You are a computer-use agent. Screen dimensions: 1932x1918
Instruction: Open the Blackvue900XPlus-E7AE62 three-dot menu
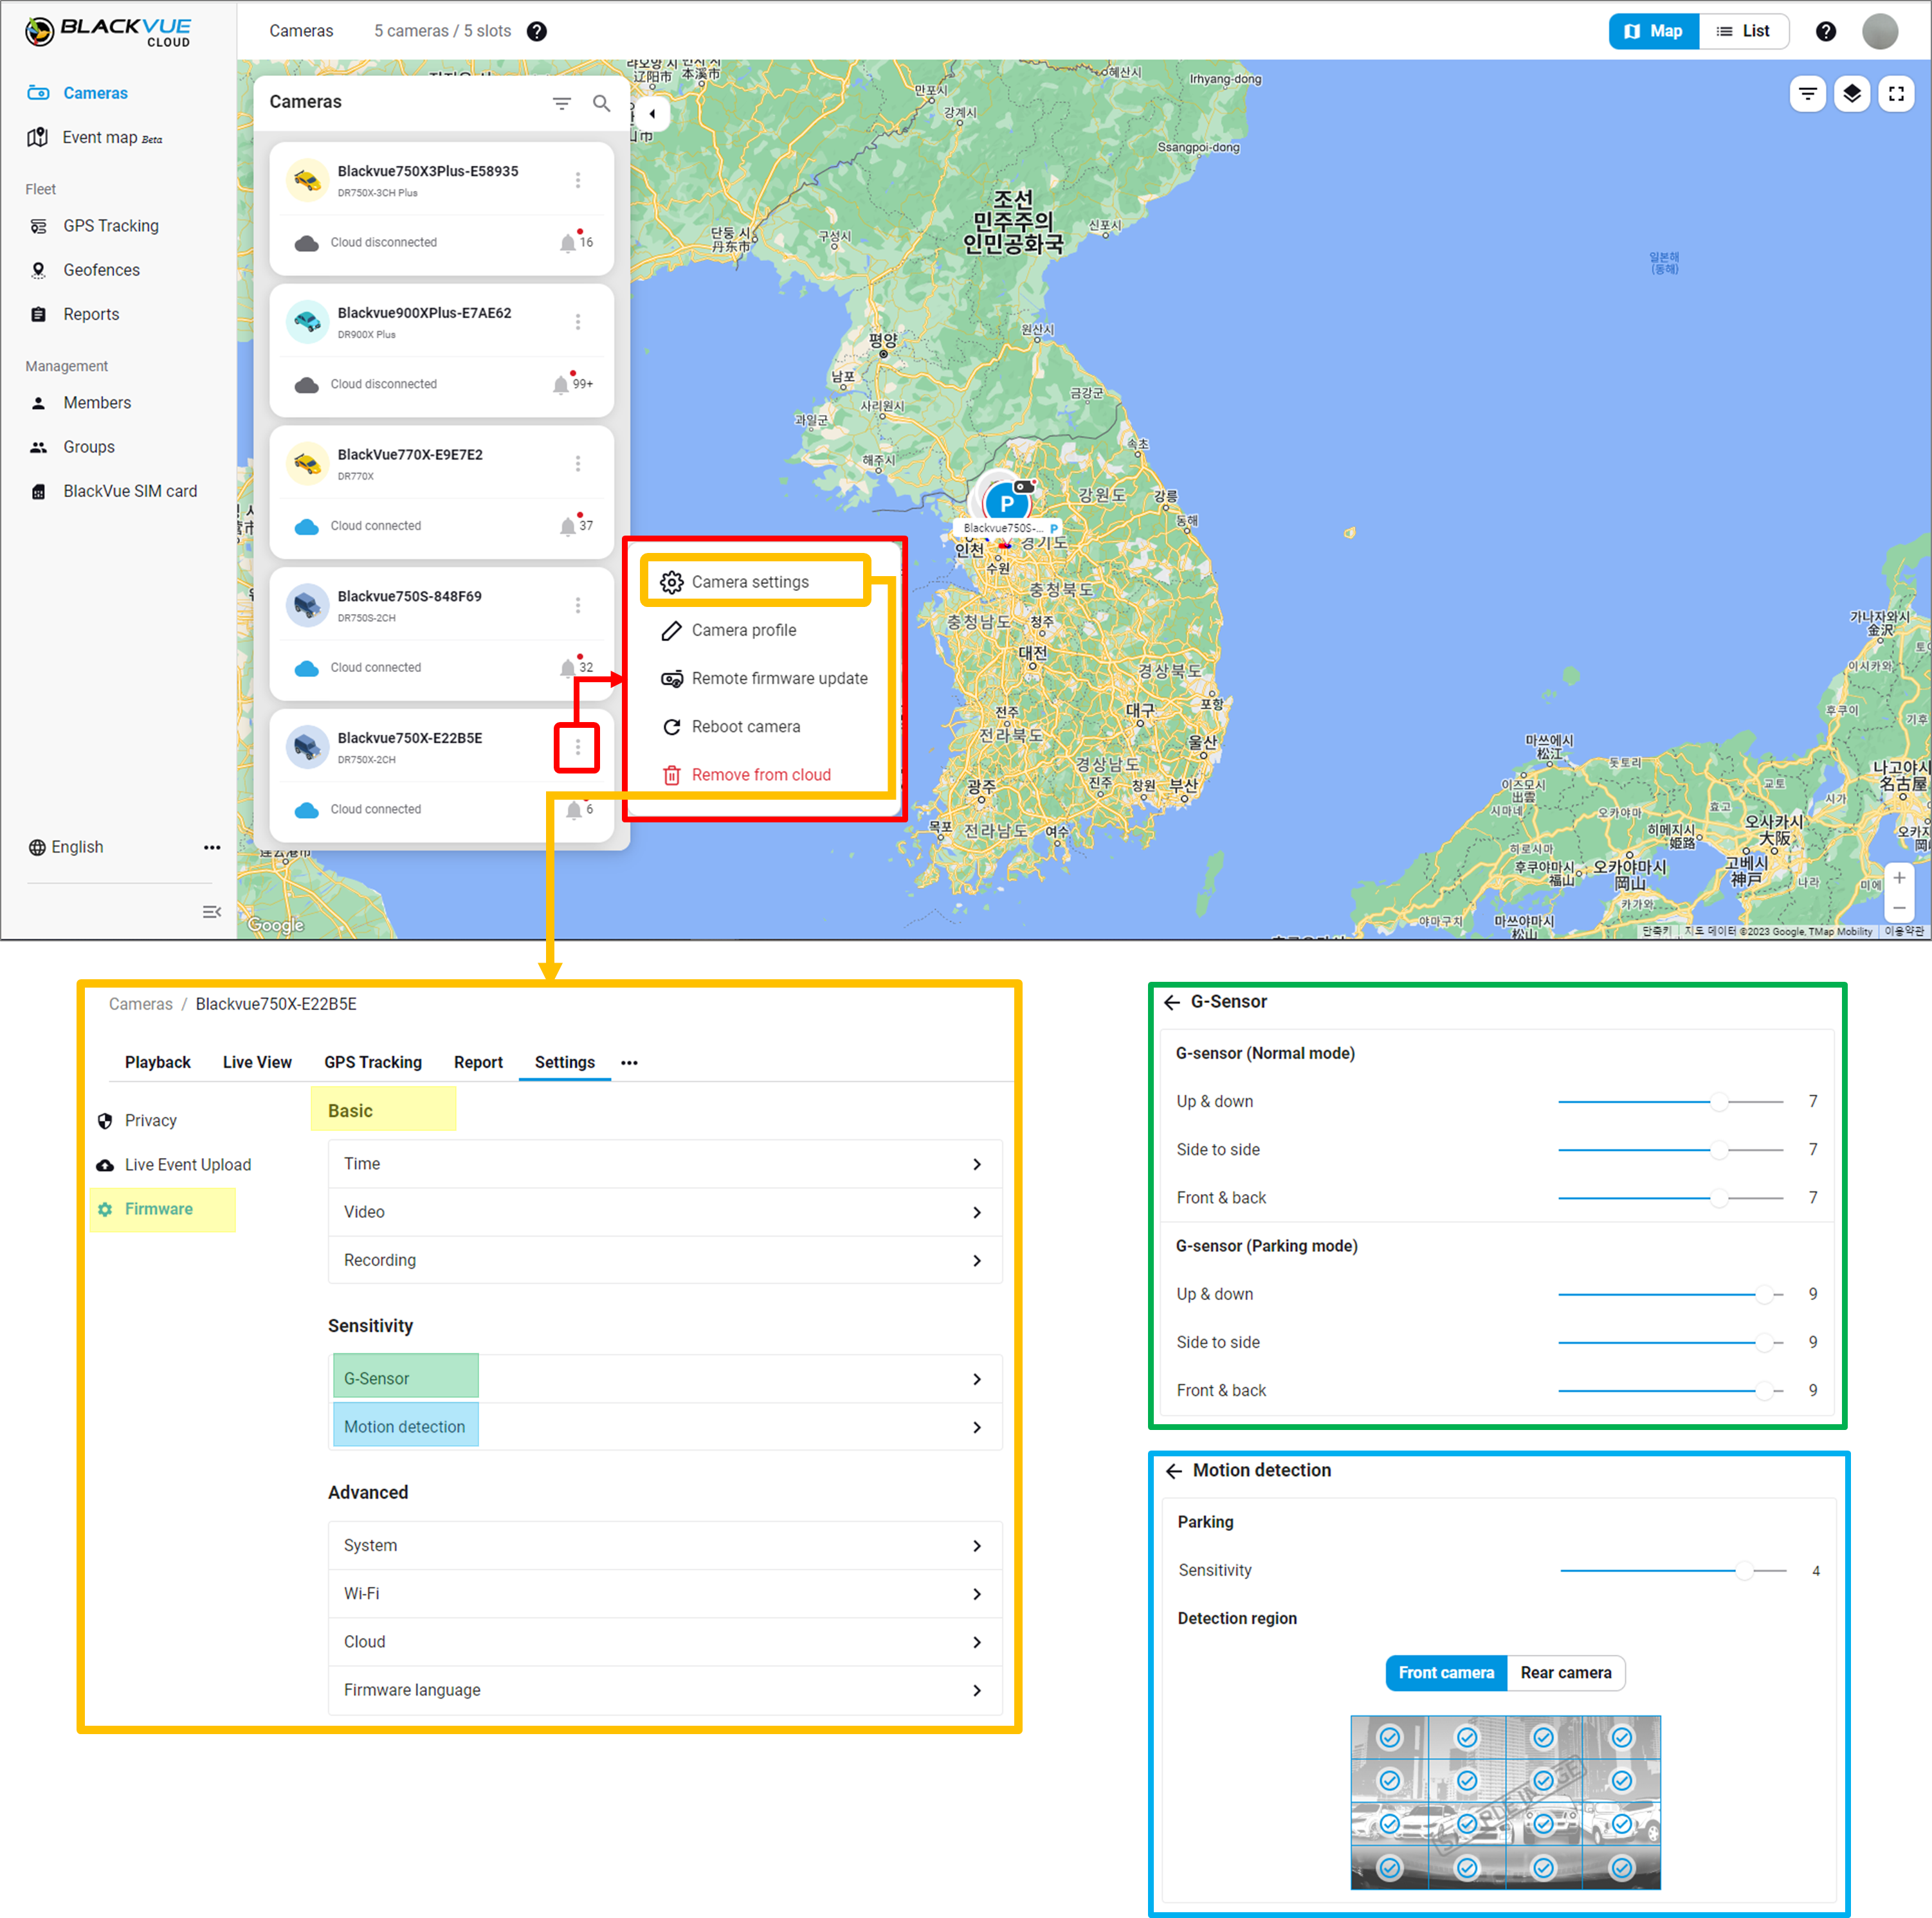click(x=577, y=322)
